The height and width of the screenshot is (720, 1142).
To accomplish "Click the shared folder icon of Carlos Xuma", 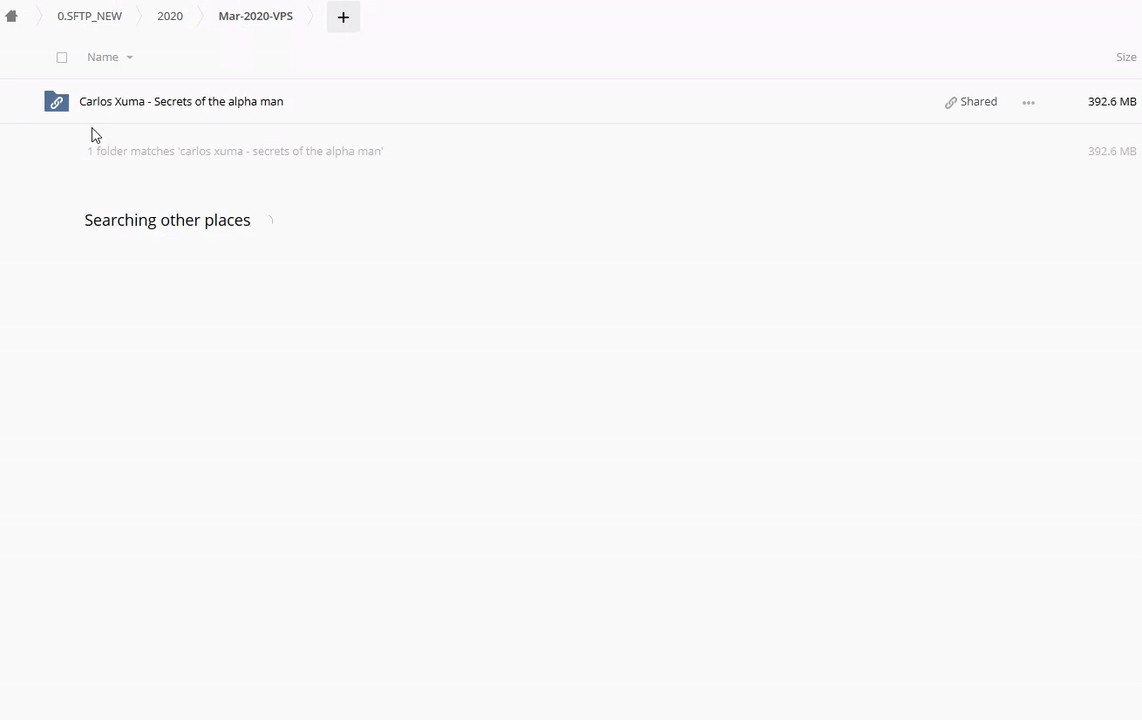I will pyautogui.click(x=56, y=102).
